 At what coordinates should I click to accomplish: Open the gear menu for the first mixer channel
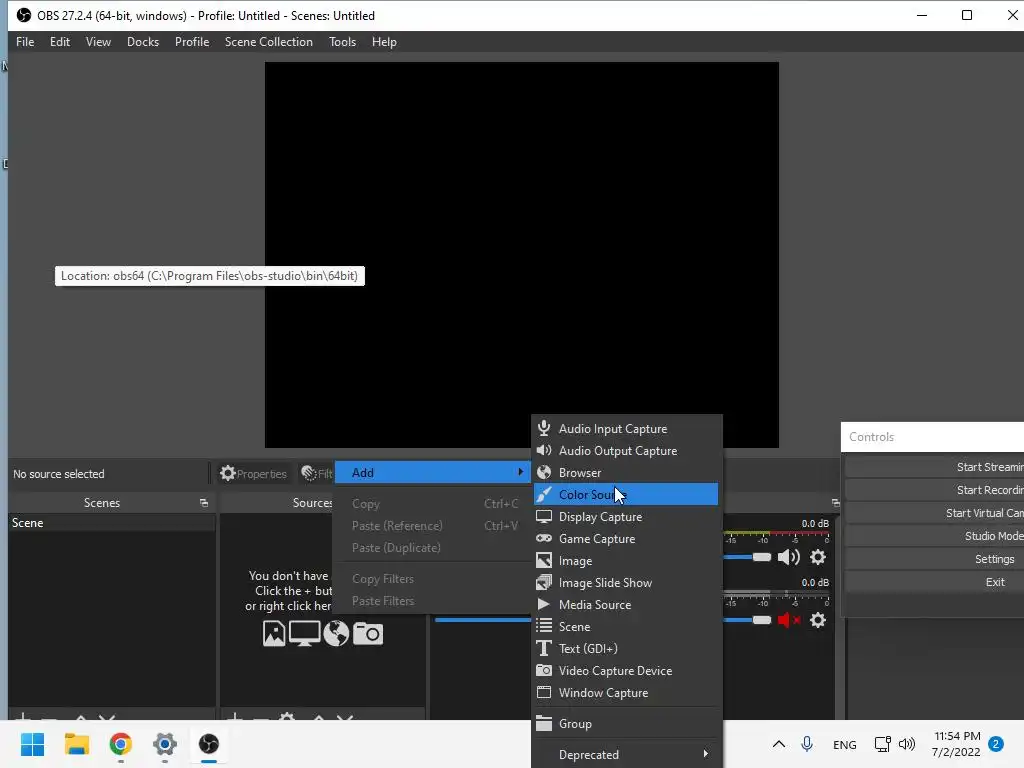click(x=818, y=557)
